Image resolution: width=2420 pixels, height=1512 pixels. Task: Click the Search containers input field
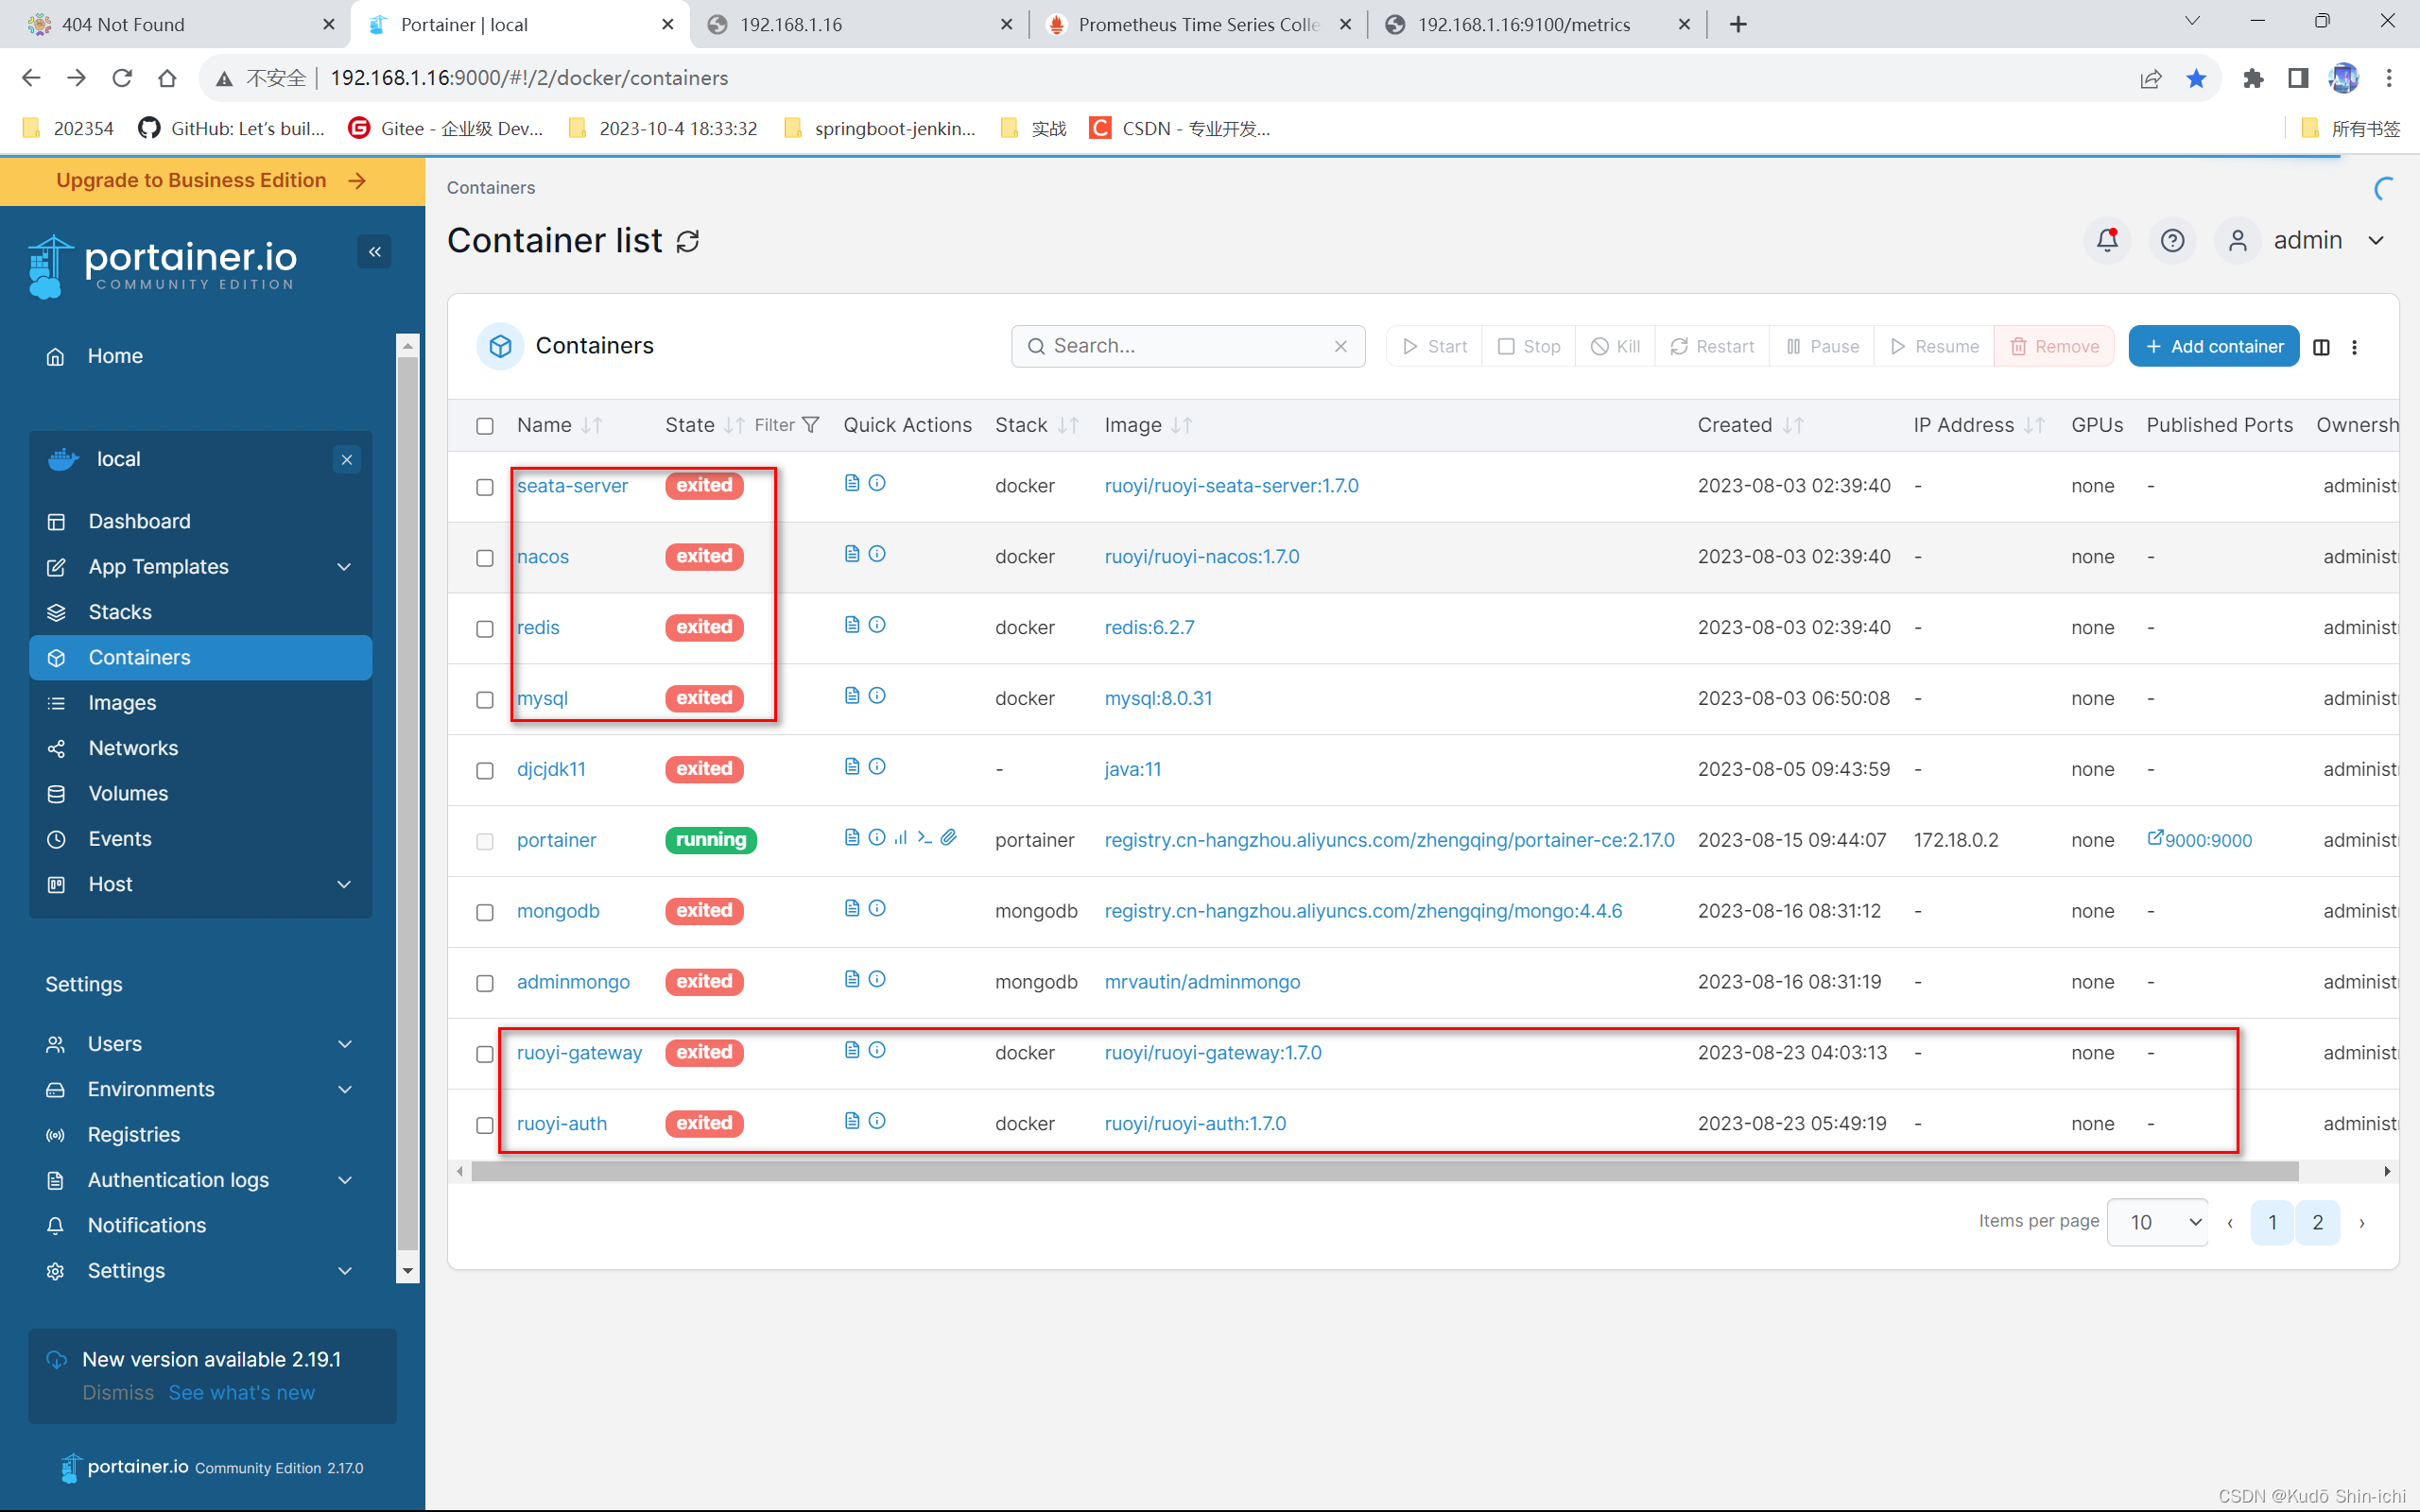(x=1190, y=345)
